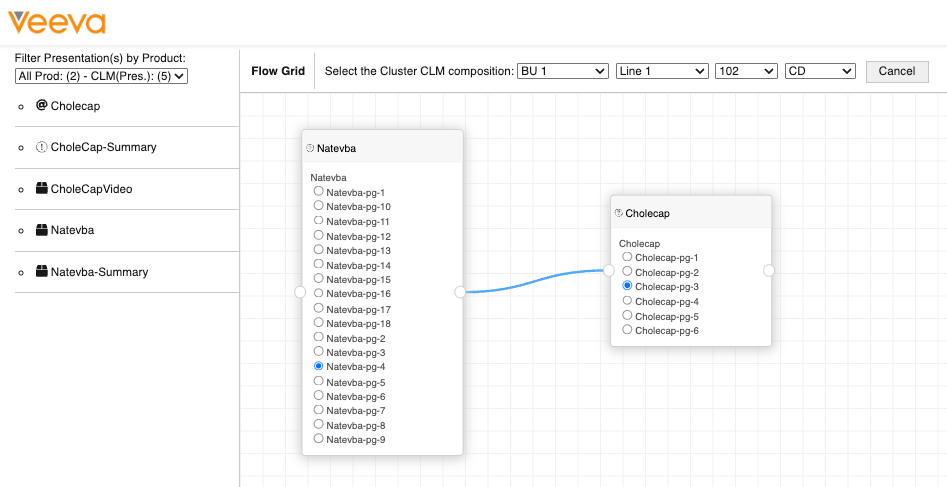Click the CholeCap-Summary info icon
Screen dimensions: 947x487
42,147
